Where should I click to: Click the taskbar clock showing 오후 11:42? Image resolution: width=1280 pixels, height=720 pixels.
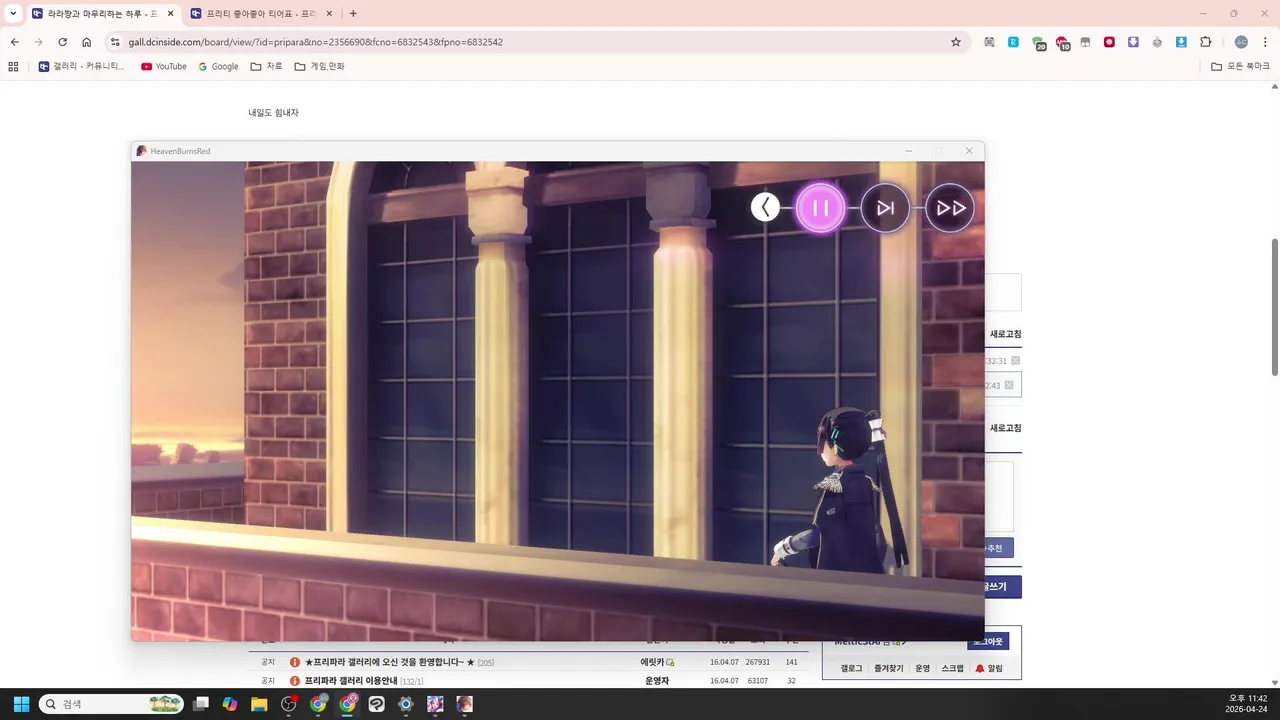1247,704
